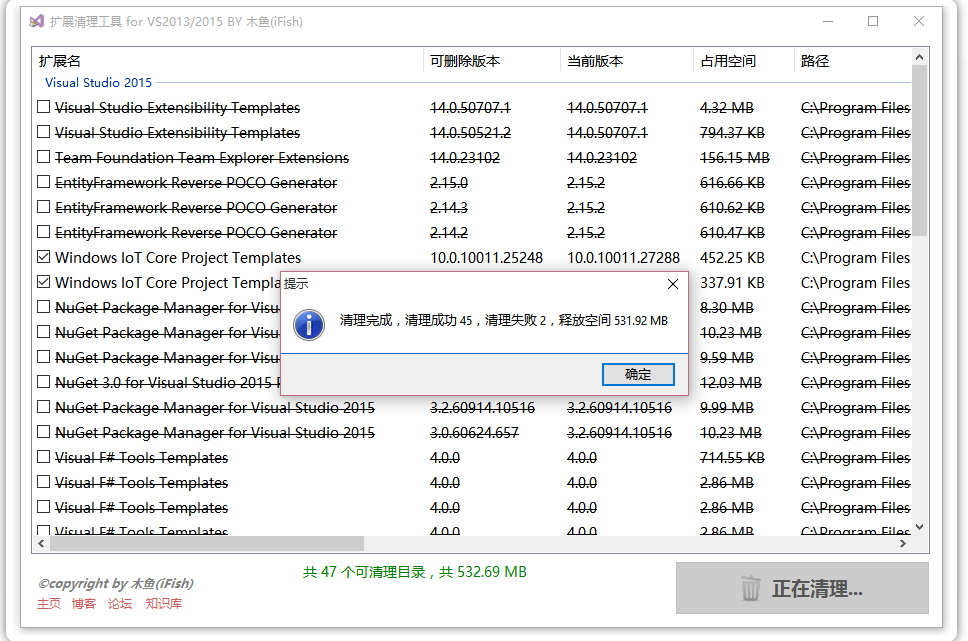
Task: Click the 确定 button in the dialog
Action: tap(638, 374)
